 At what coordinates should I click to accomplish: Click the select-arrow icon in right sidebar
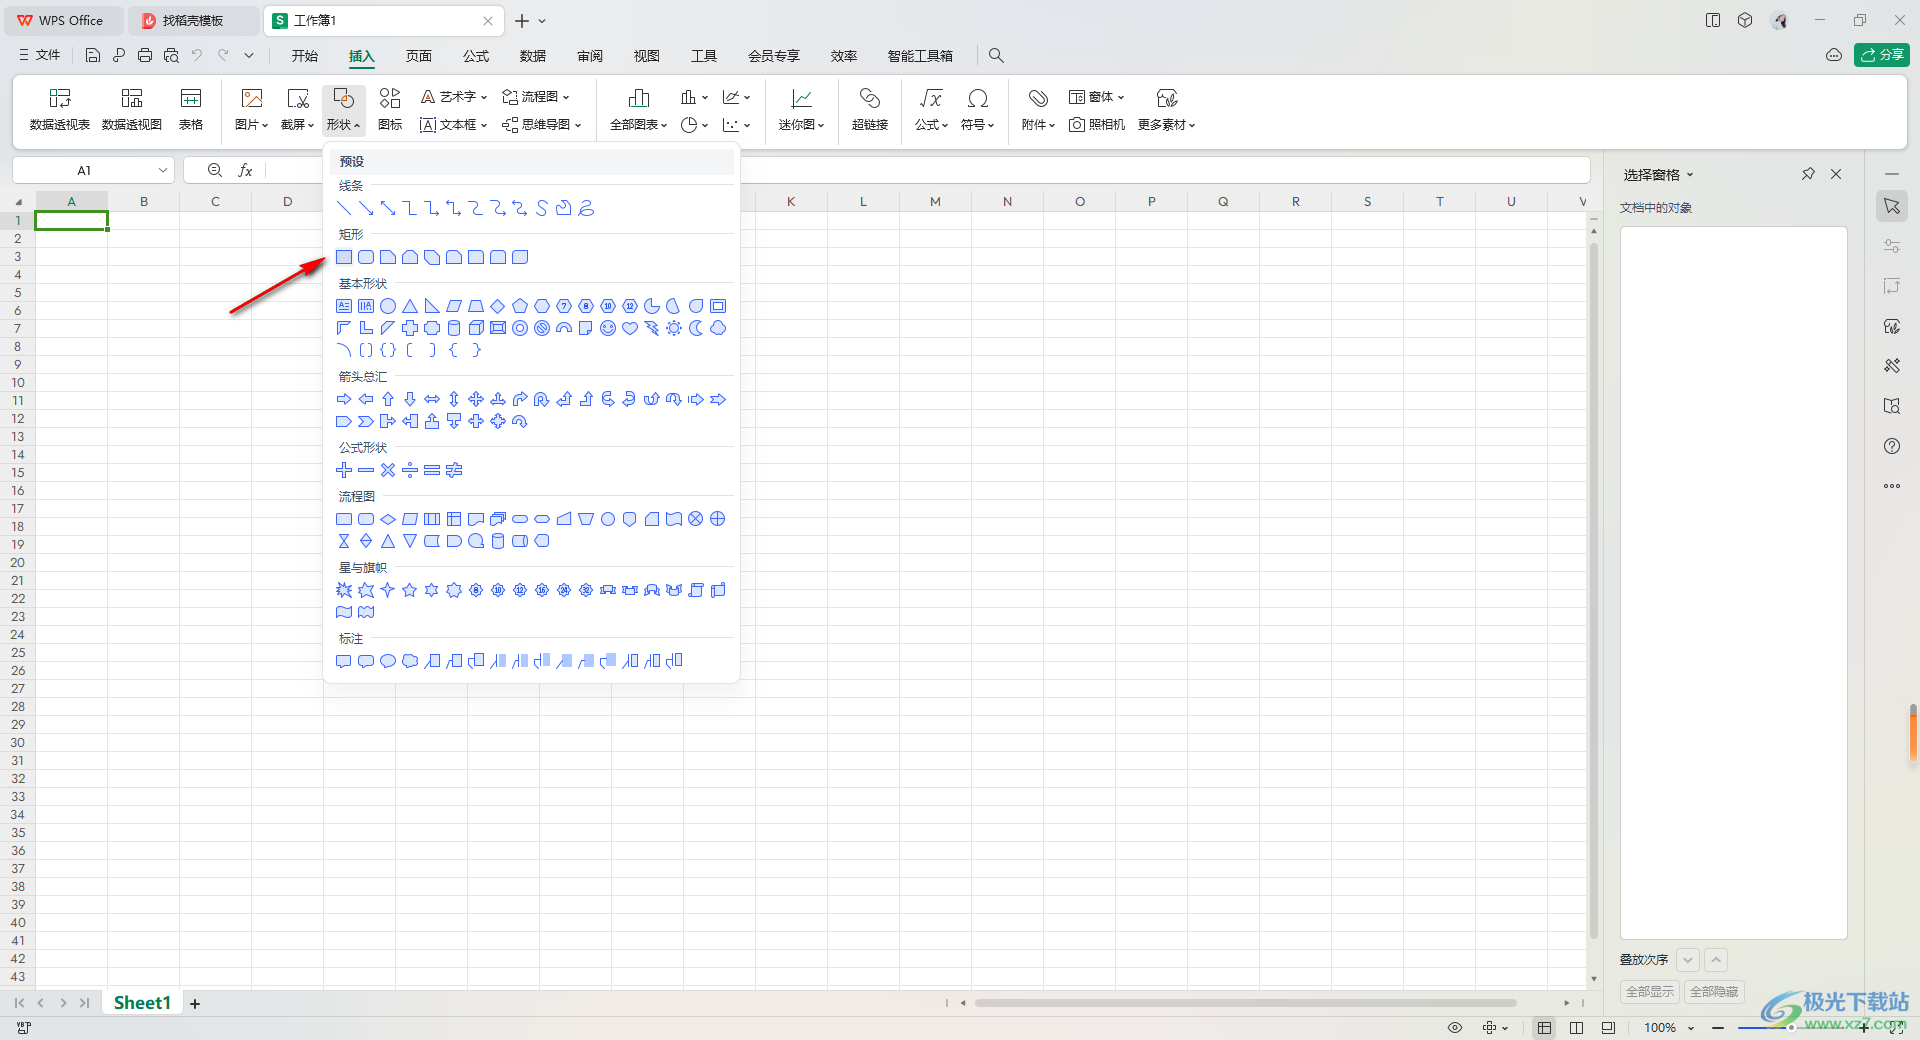(1892, 206)
